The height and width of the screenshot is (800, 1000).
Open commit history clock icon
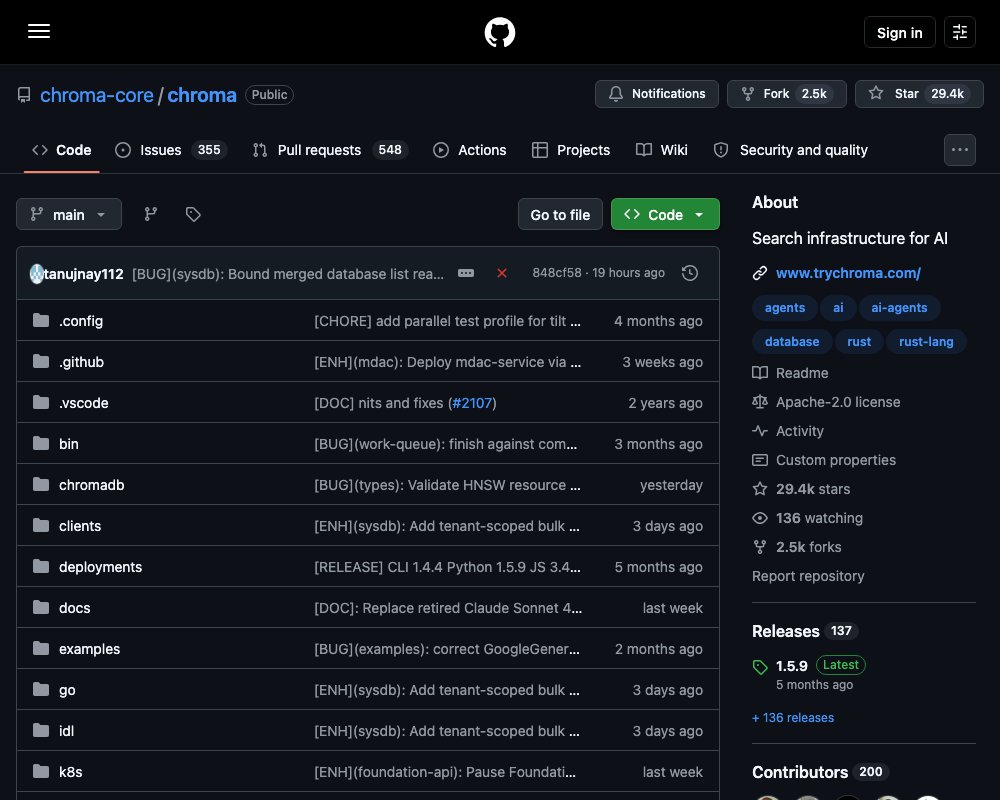[689, 273]
